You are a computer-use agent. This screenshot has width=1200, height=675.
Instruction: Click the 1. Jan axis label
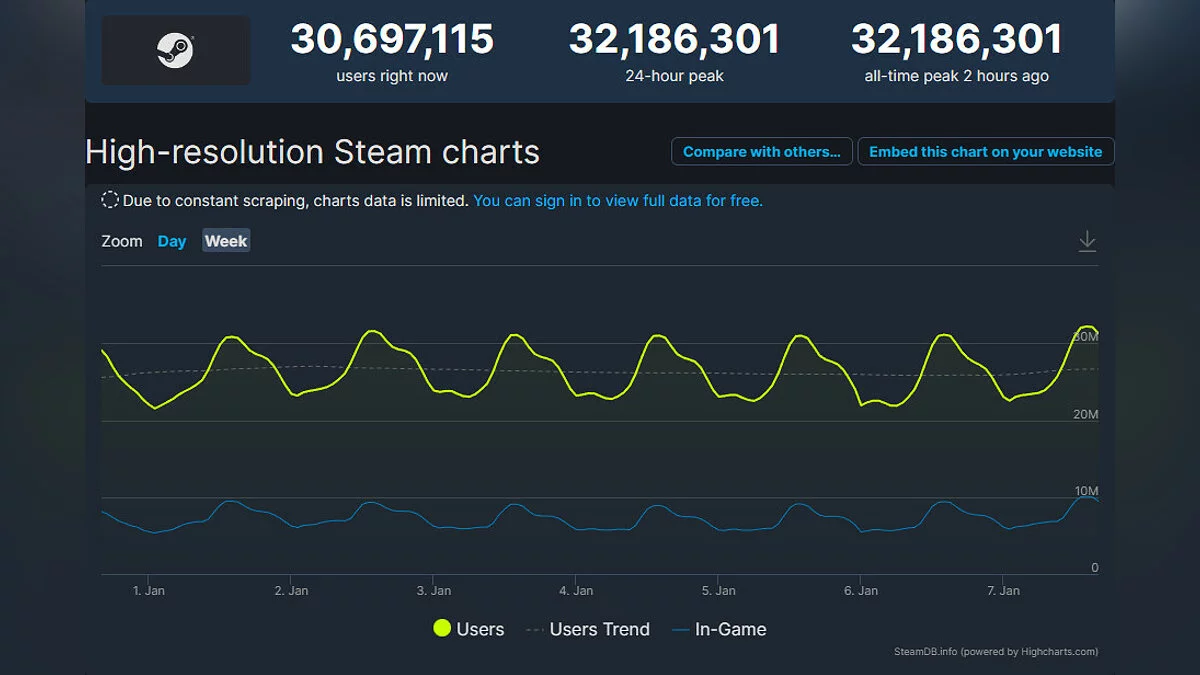coord(148,591)
